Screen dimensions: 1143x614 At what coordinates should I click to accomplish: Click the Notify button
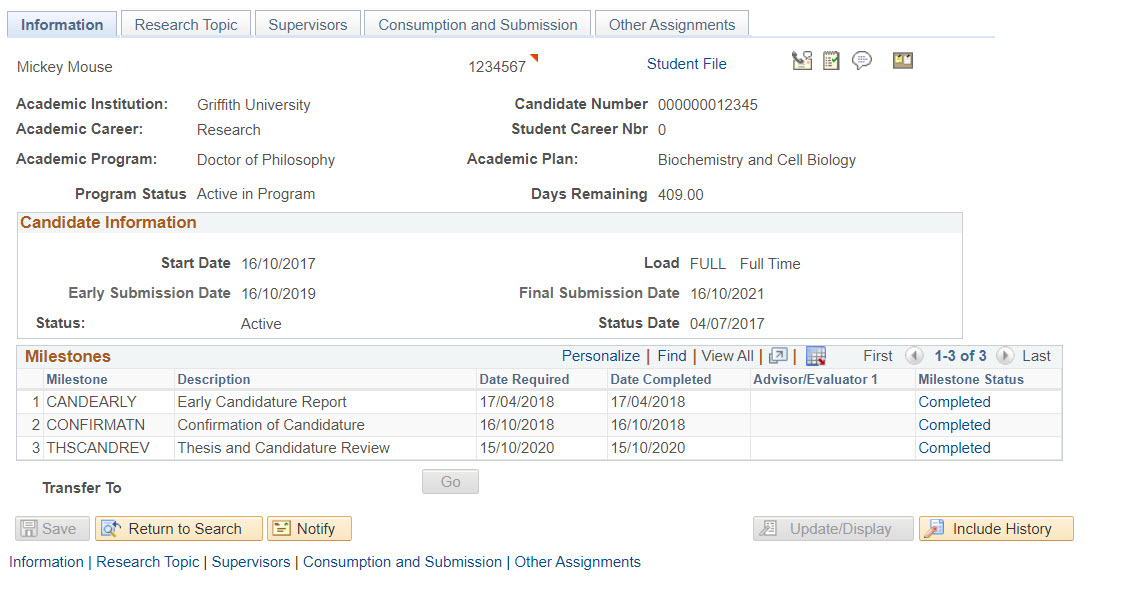tap(309, 529)
